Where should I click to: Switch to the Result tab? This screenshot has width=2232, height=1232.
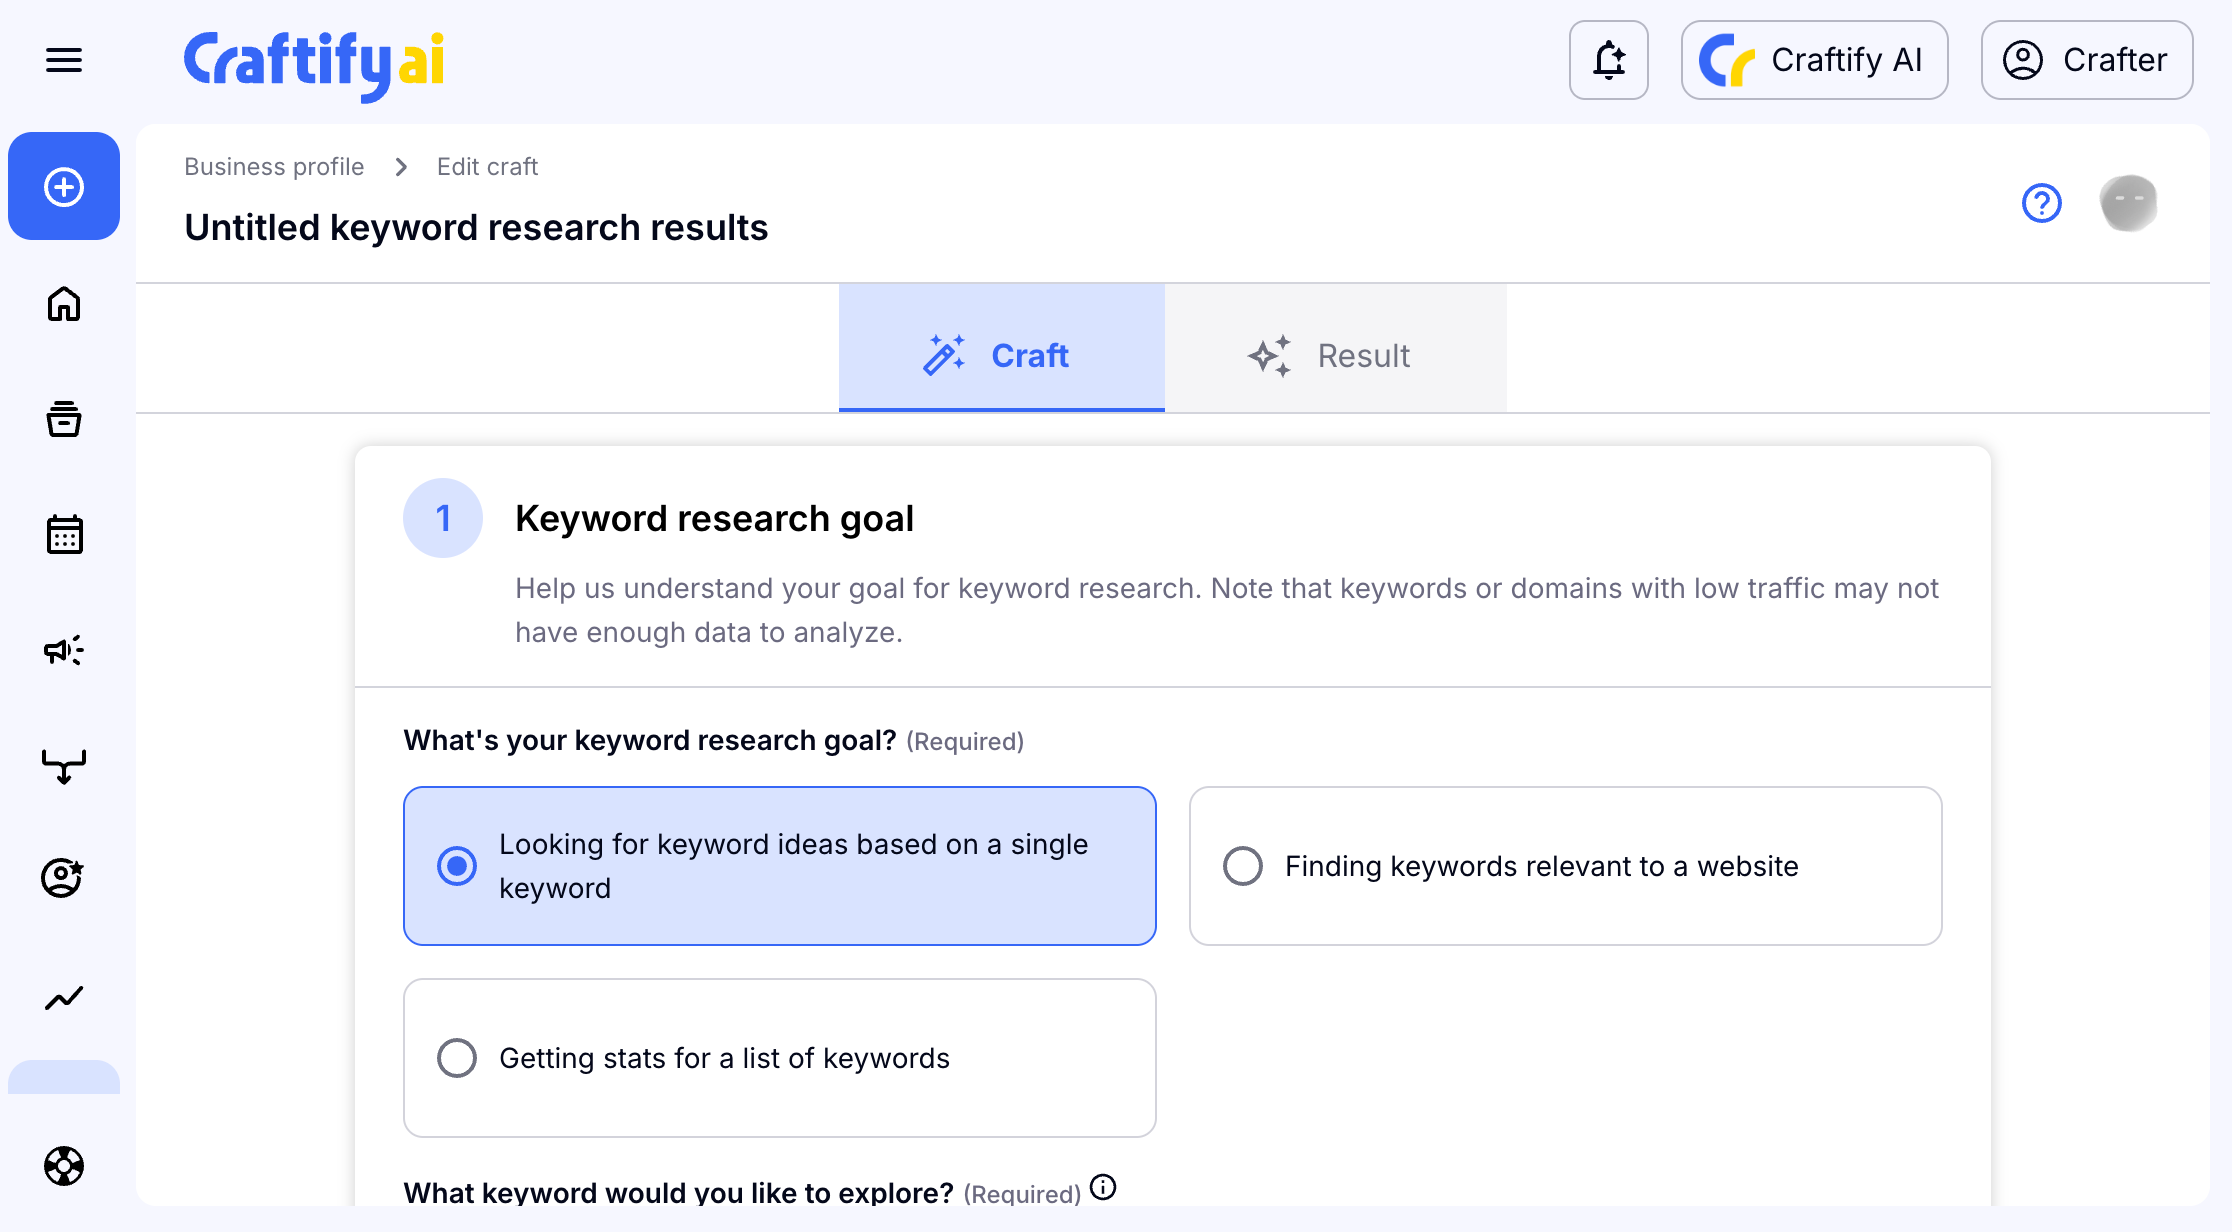pyautogui.click(x=1335, y=356)
